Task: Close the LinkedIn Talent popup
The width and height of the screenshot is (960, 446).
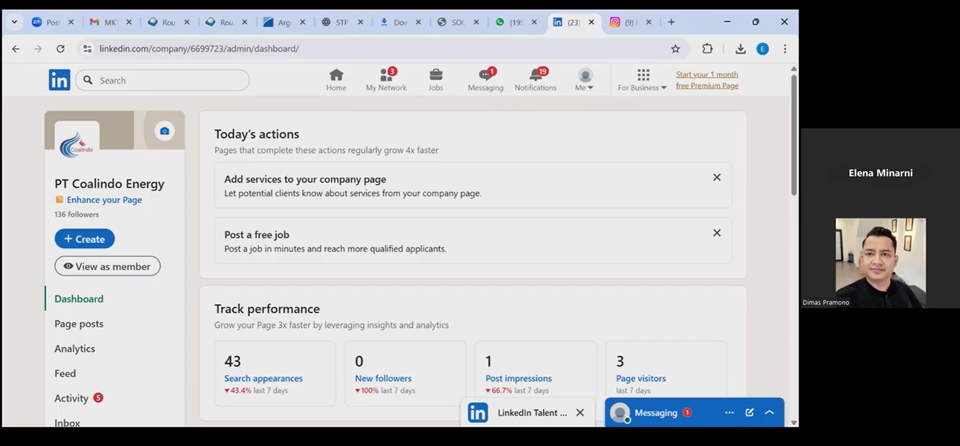Action: point(580,413)
